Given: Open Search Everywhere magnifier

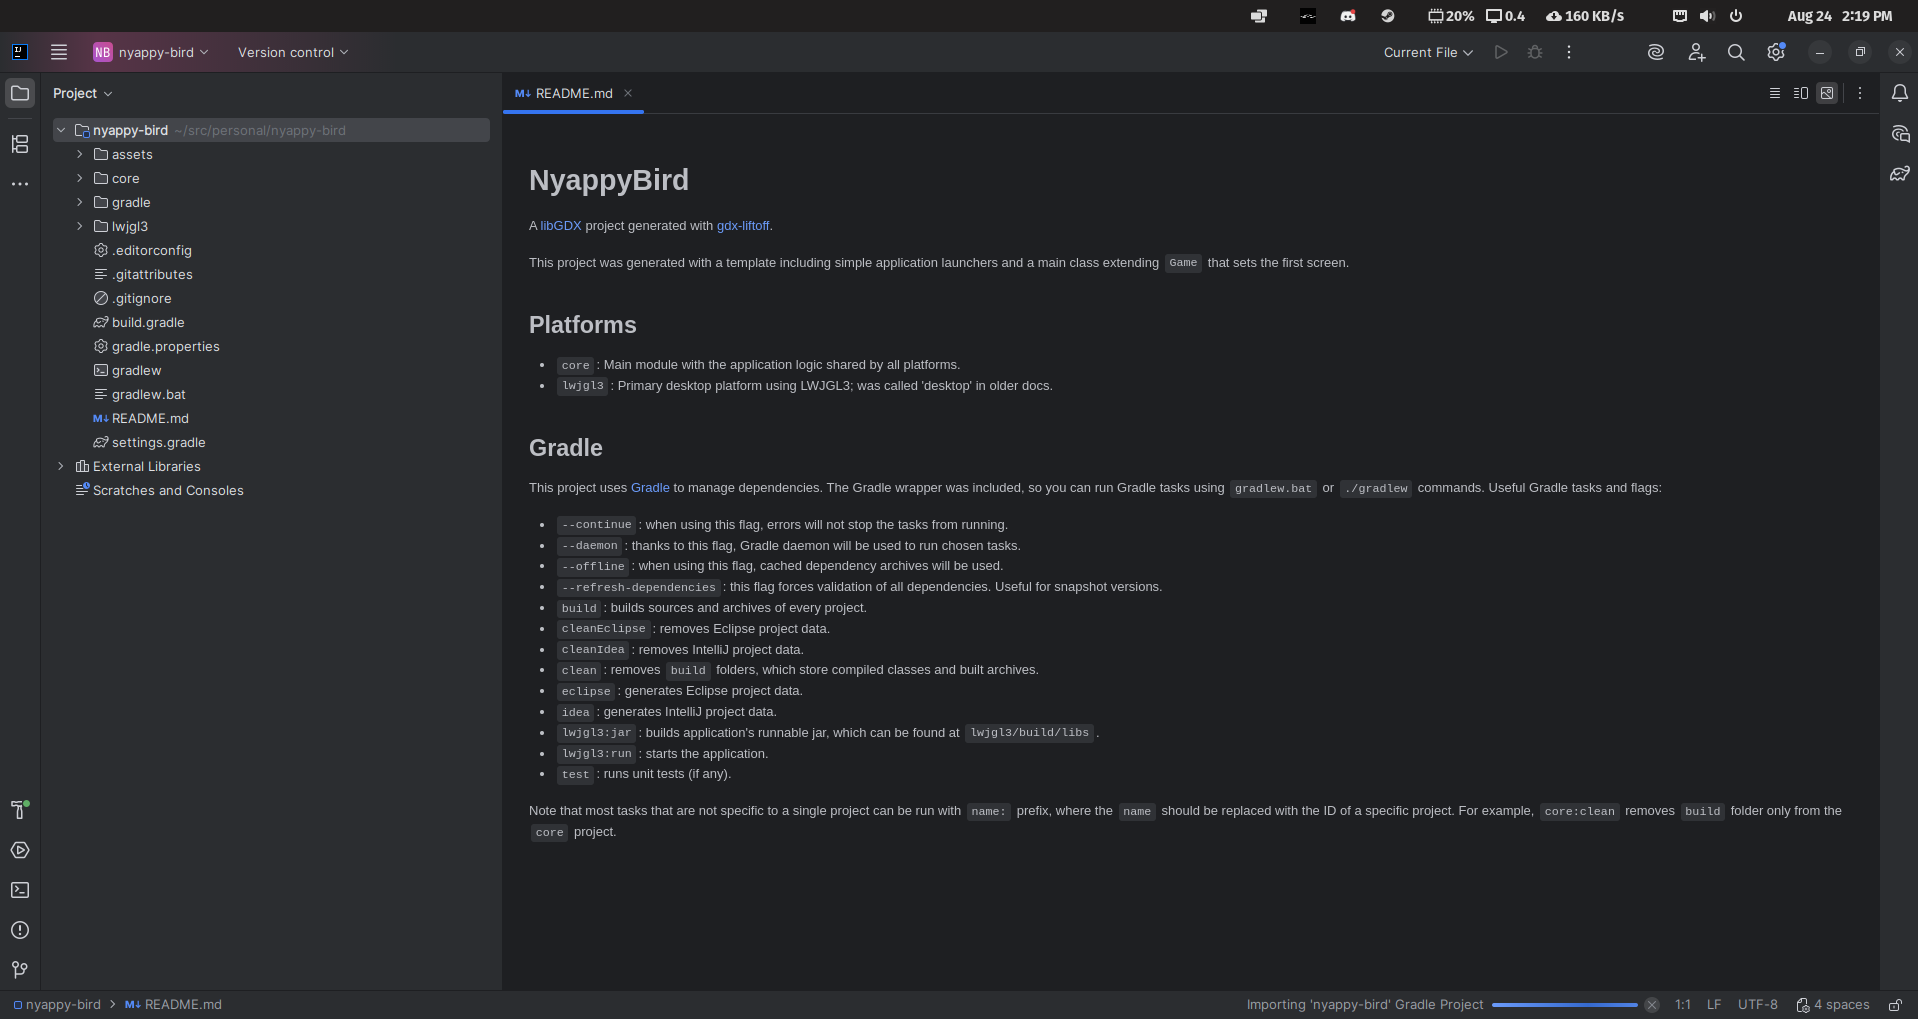Looking at the screenshot, I should [1736, 52].
